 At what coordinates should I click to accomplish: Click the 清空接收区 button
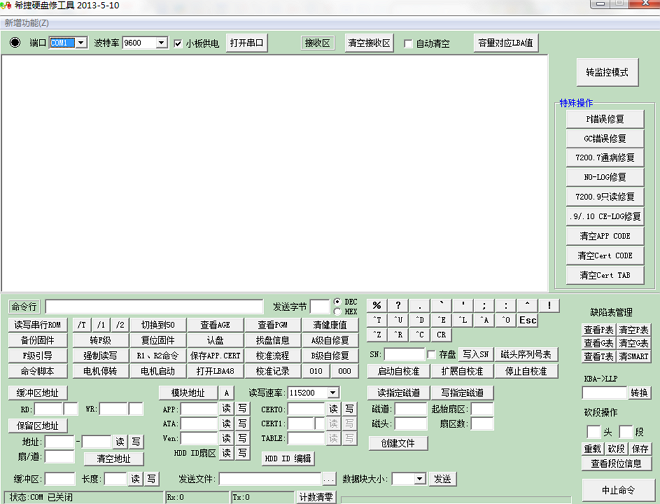pyautogui.click(x=369, y=43)
